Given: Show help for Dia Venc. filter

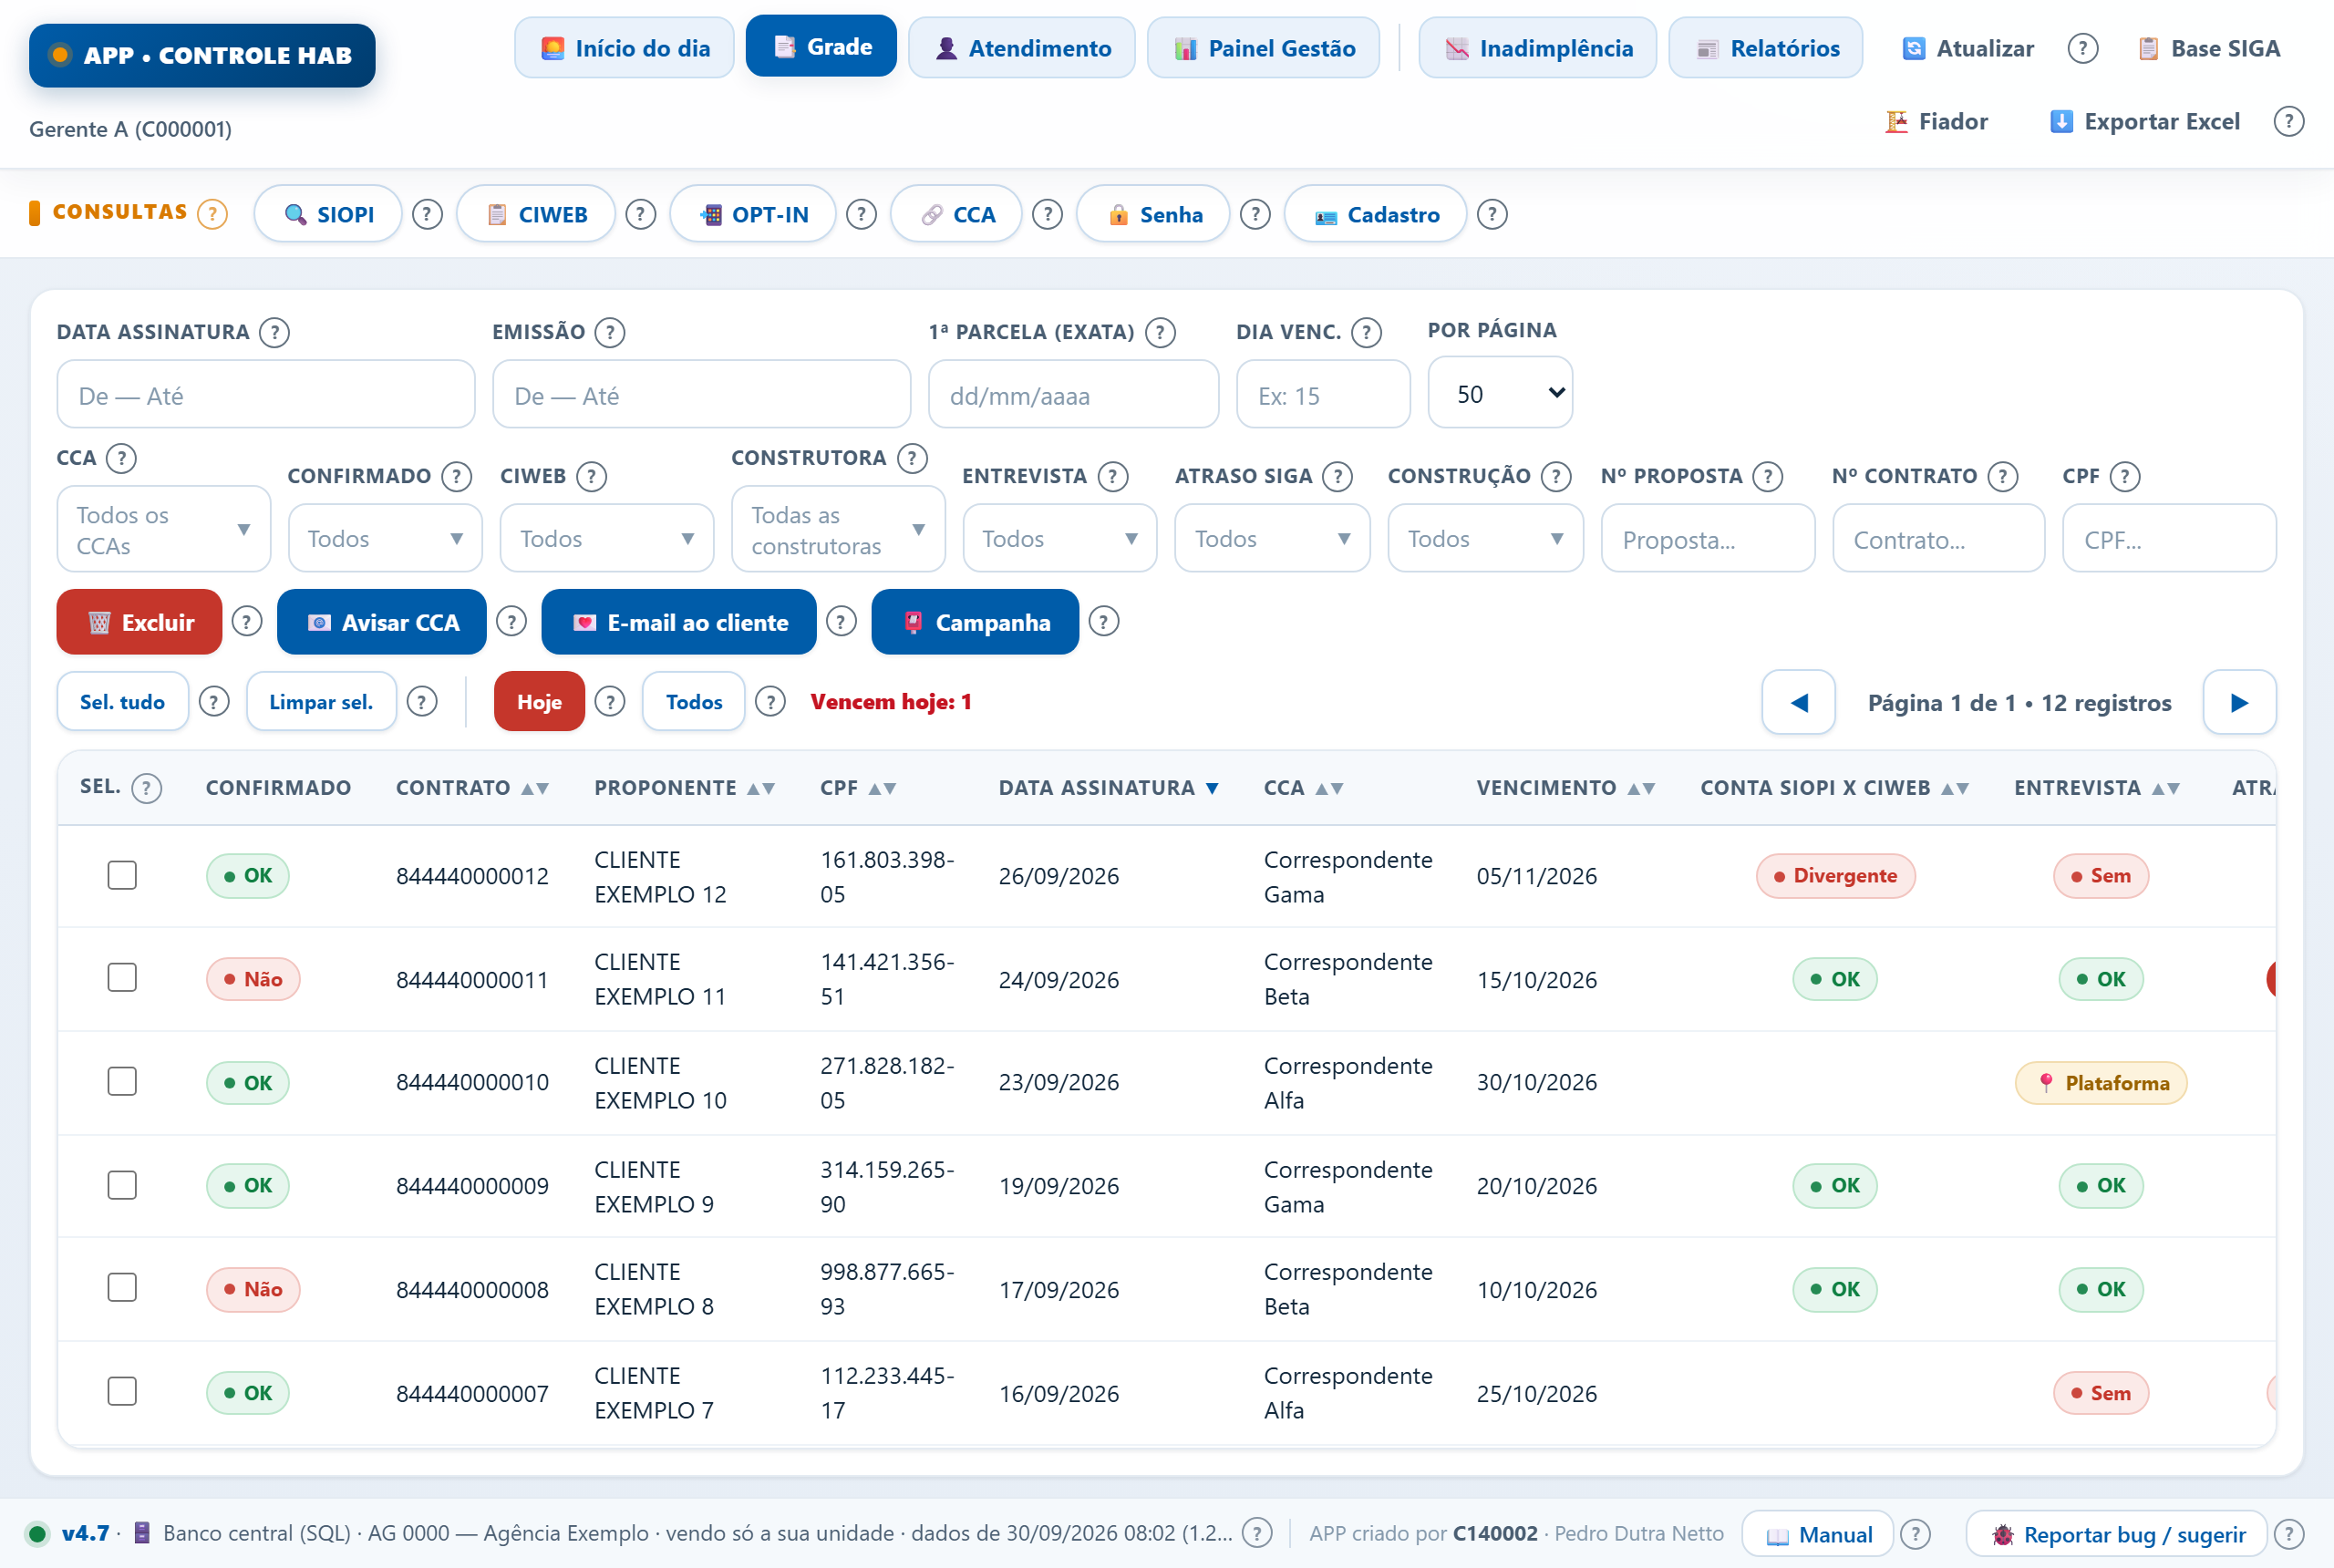Looking at the screenshot, I should point(1366,332).
